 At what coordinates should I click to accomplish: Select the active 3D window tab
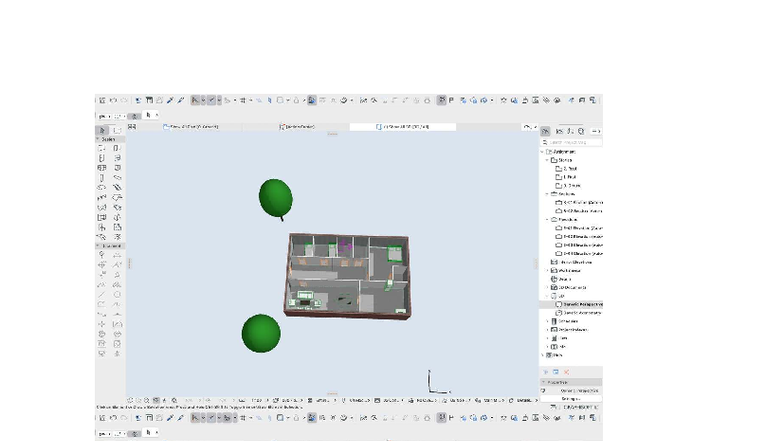(x=402, y=127)
